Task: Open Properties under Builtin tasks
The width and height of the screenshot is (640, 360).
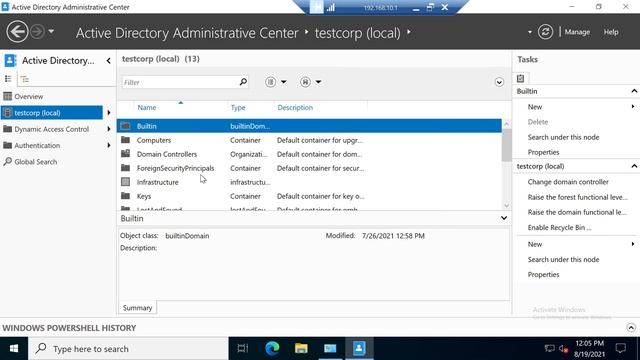Action: [x=543, y=152]
